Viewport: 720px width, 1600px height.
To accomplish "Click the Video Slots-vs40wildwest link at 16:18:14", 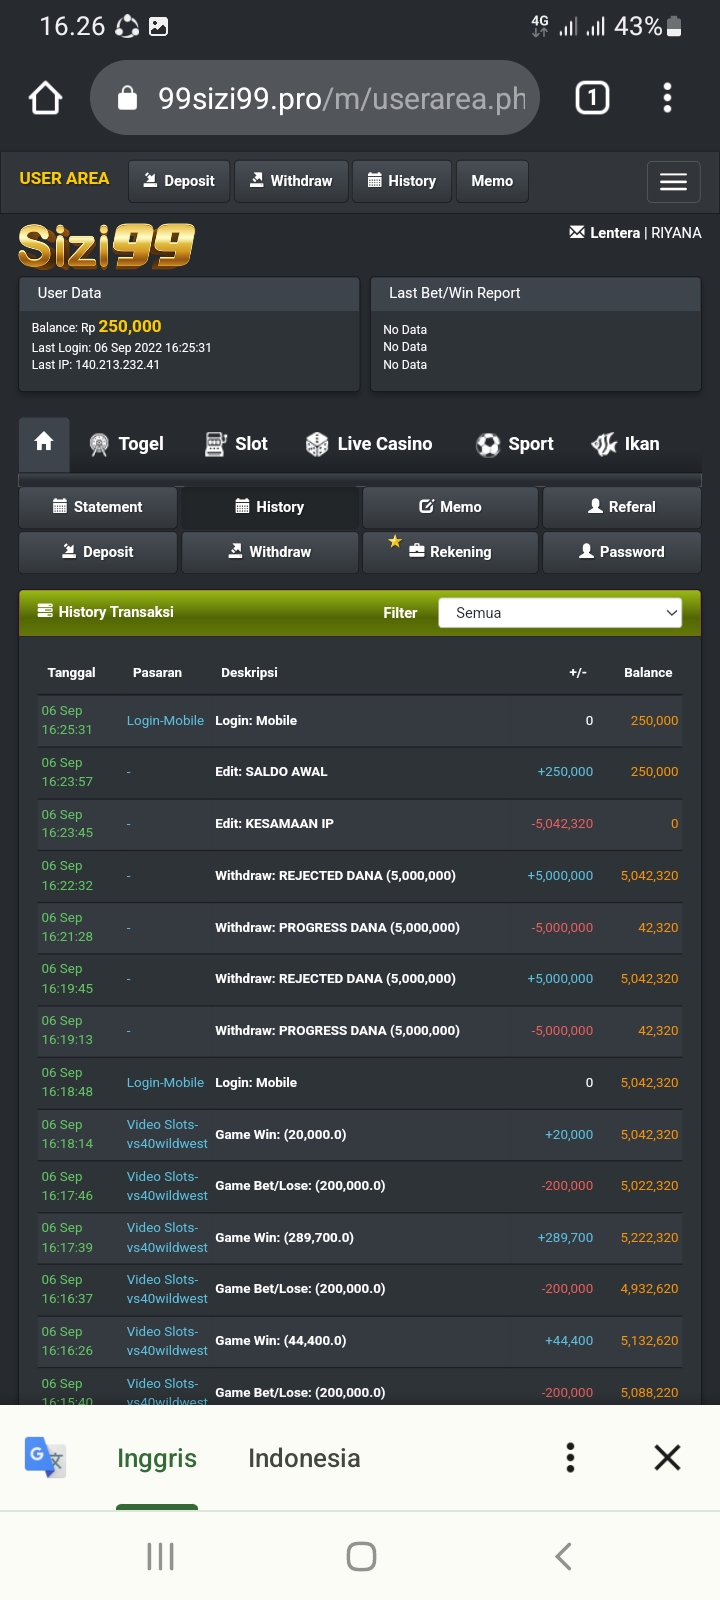I will click(167, 1134).
